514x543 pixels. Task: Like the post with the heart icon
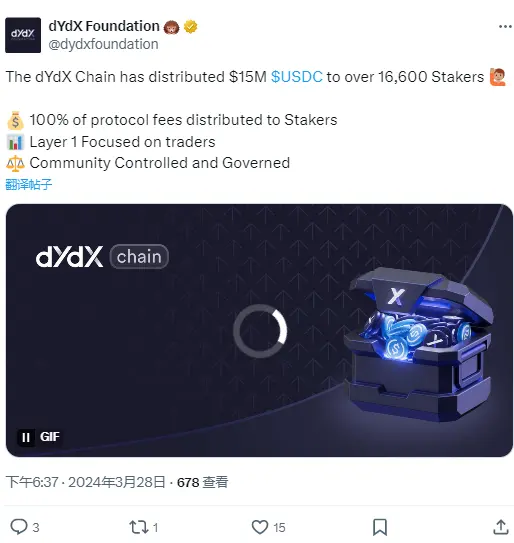[x=260, y=527]
